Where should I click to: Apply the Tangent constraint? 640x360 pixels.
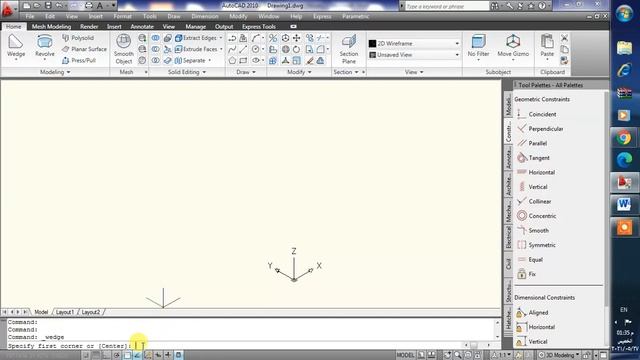533,158
